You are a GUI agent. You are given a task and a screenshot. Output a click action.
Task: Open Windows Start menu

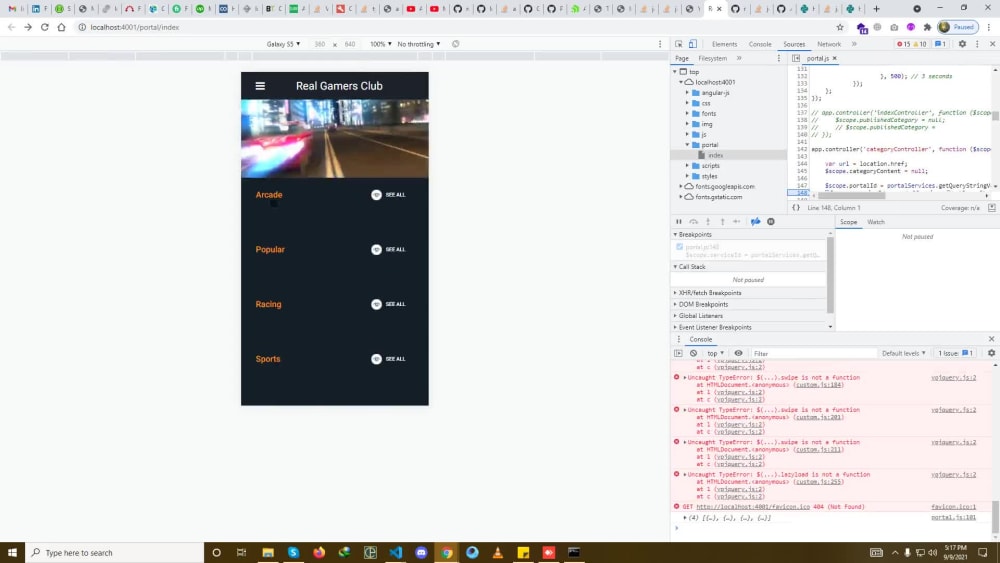(12, 553)
